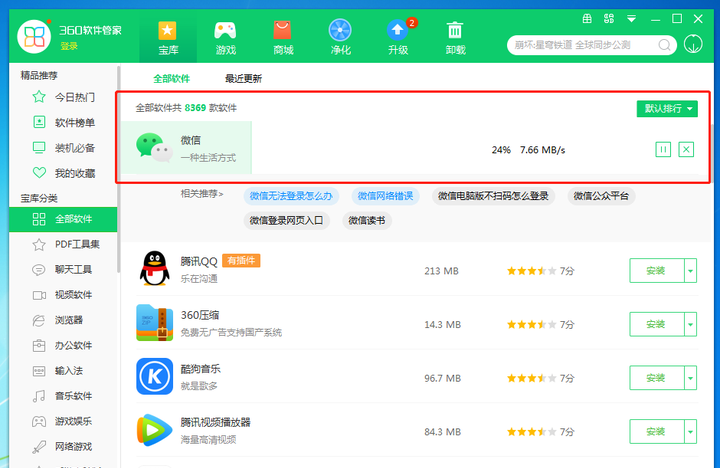Viewport: 720px width, 468px height.
Task: Install 360压缩
Action: (x=657, y=324)
